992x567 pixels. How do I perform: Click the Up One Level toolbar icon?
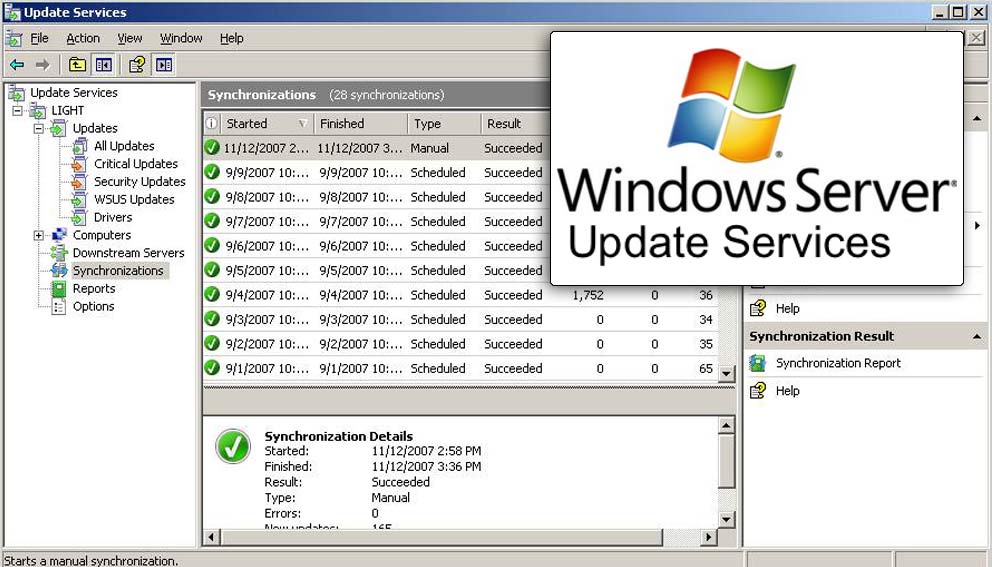77,64
